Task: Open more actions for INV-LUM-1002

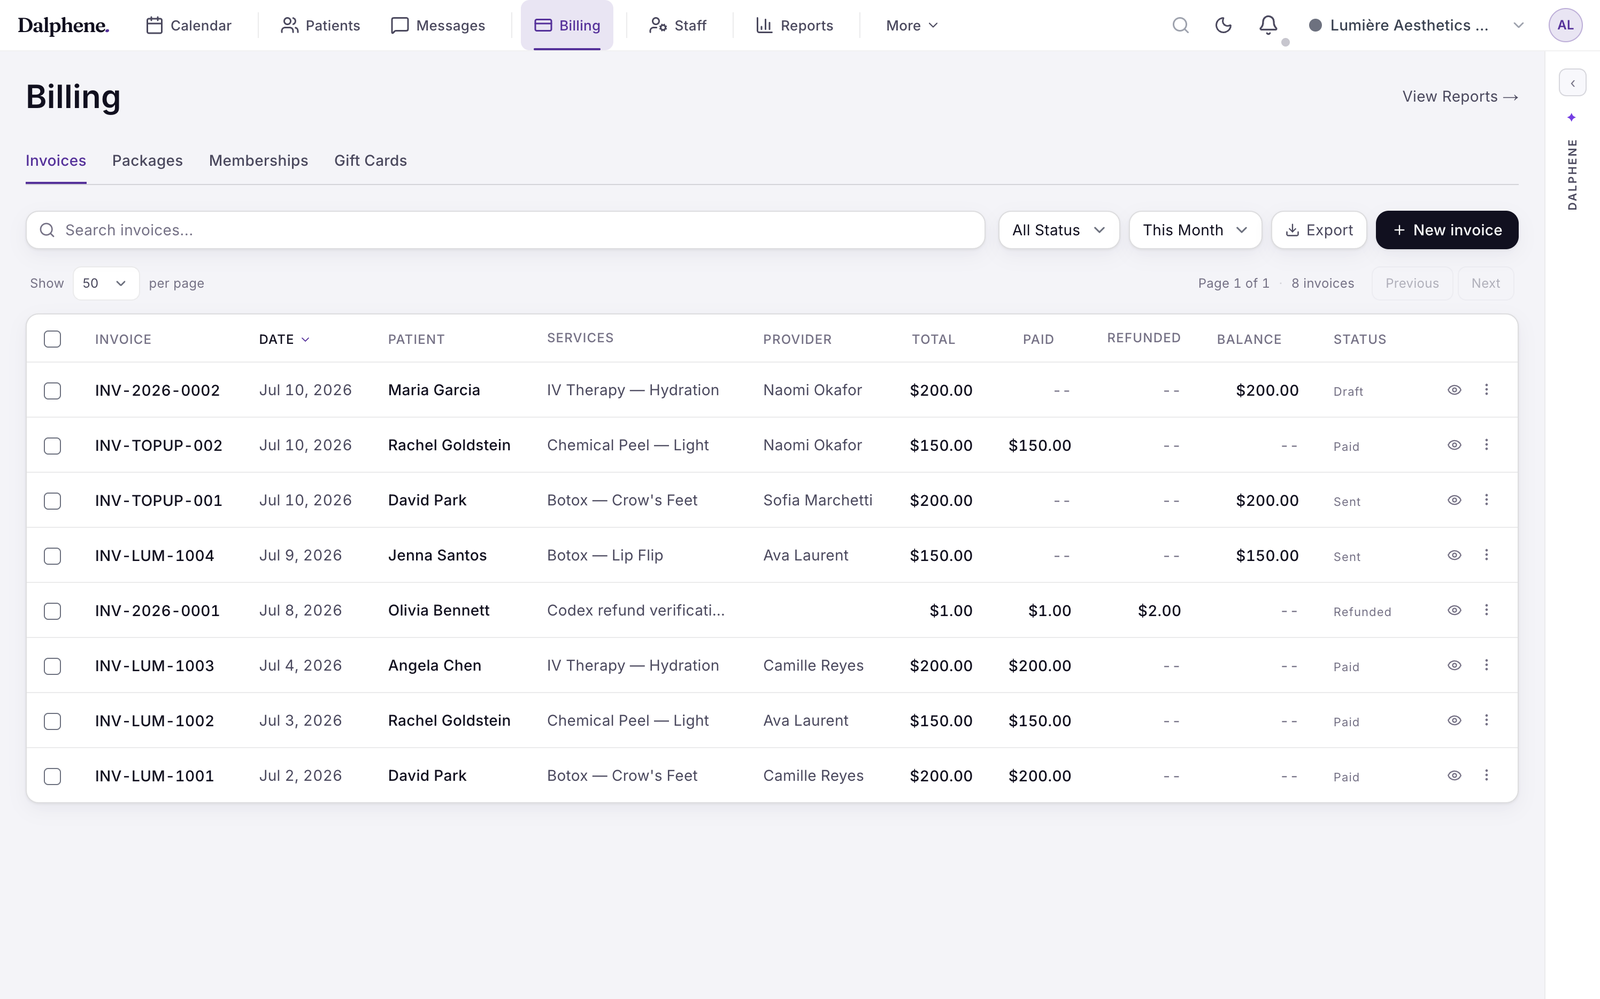Action: pos(1486,720)
